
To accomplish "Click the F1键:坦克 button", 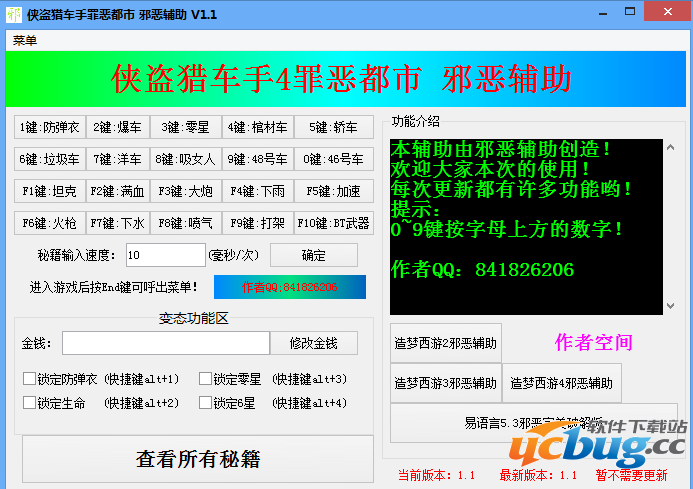I will click(x=50, y=191).
